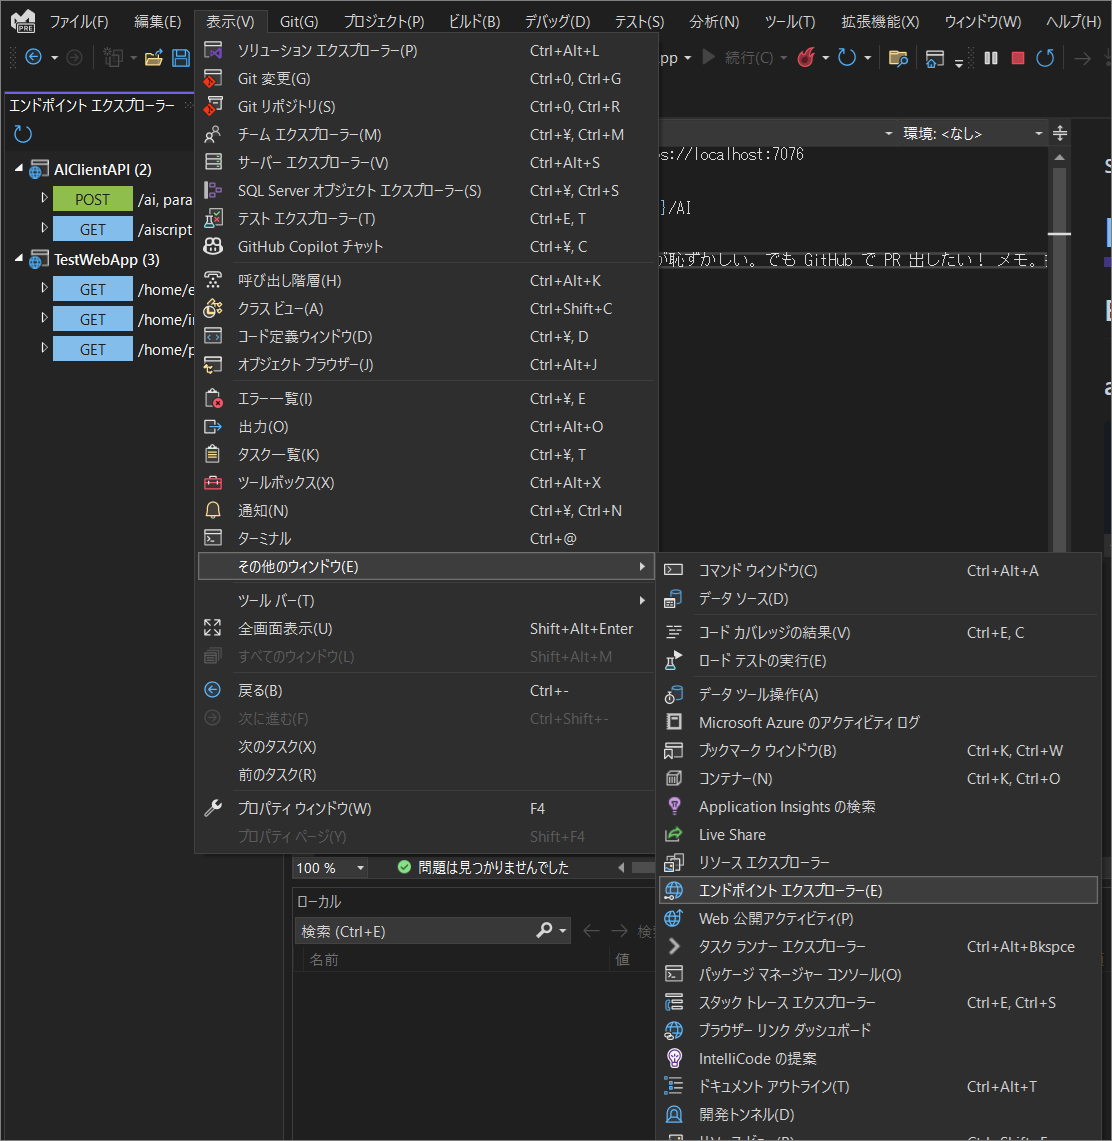
Task: Click the find in files folder icon
Action: 899,57
